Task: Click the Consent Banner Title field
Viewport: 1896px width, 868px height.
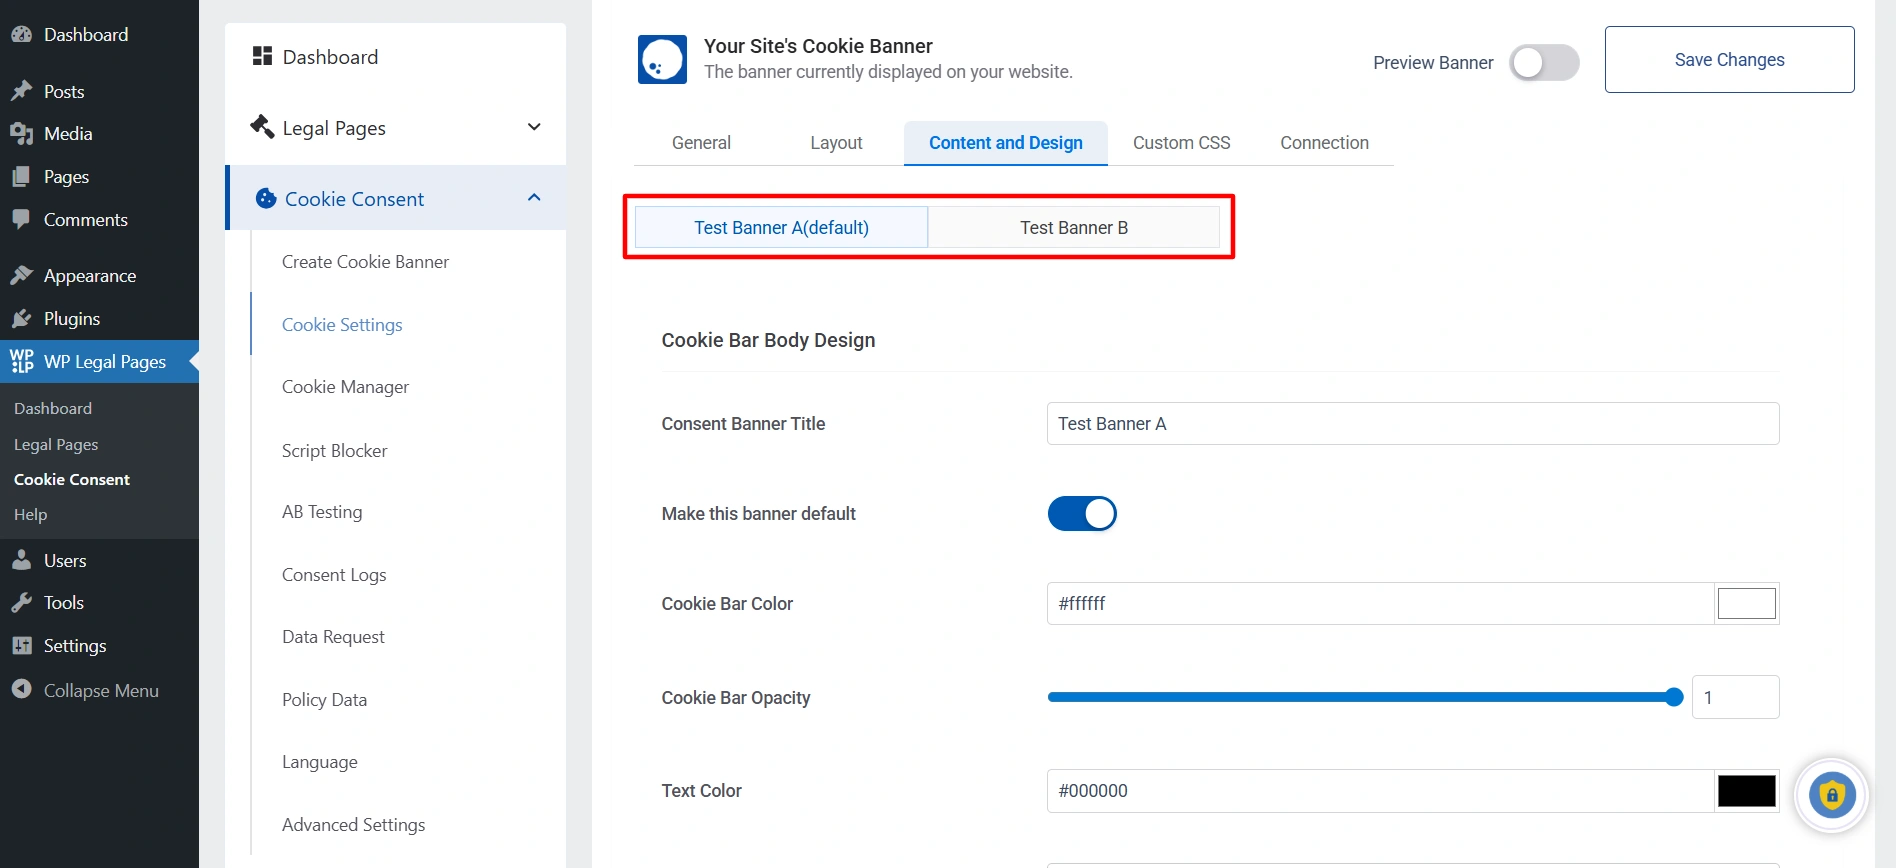Action: (x=1412, y=424)
